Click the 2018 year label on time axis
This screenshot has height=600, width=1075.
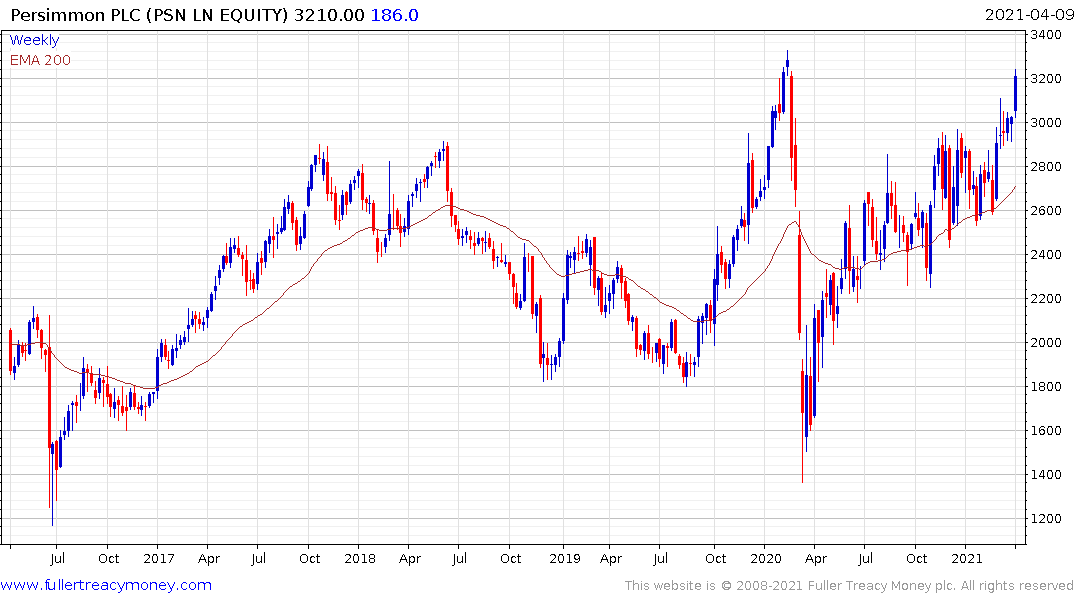[360, 558]
